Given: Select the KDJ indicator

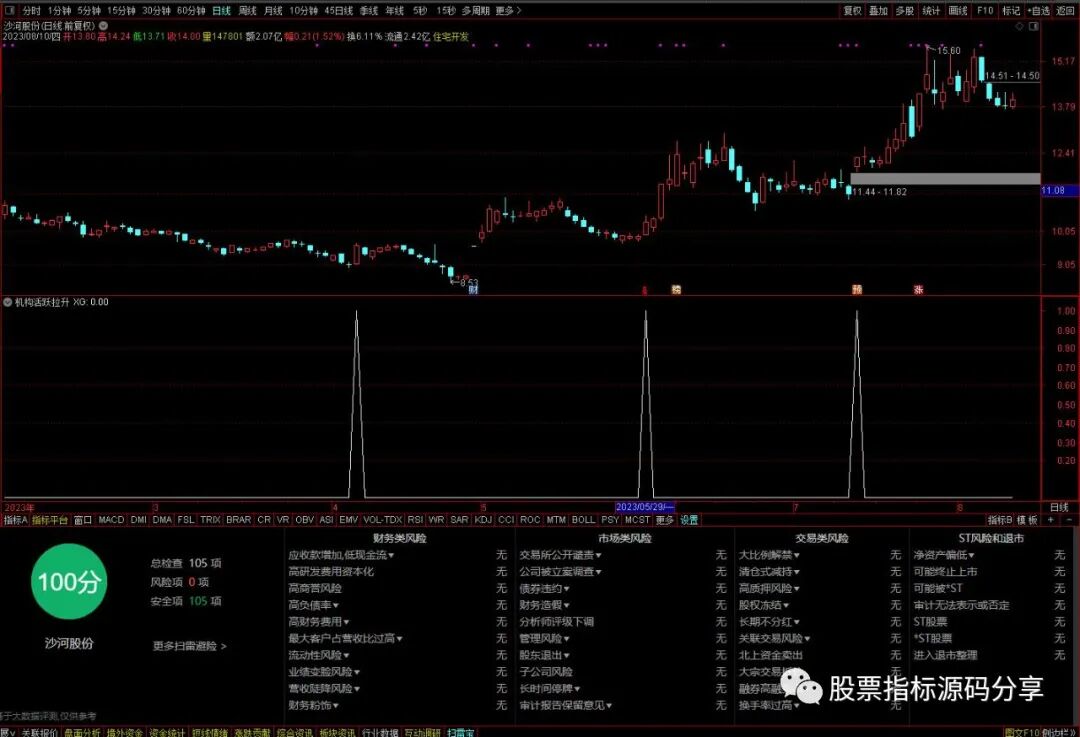Looking at the screenshot, I should (483, 520).
